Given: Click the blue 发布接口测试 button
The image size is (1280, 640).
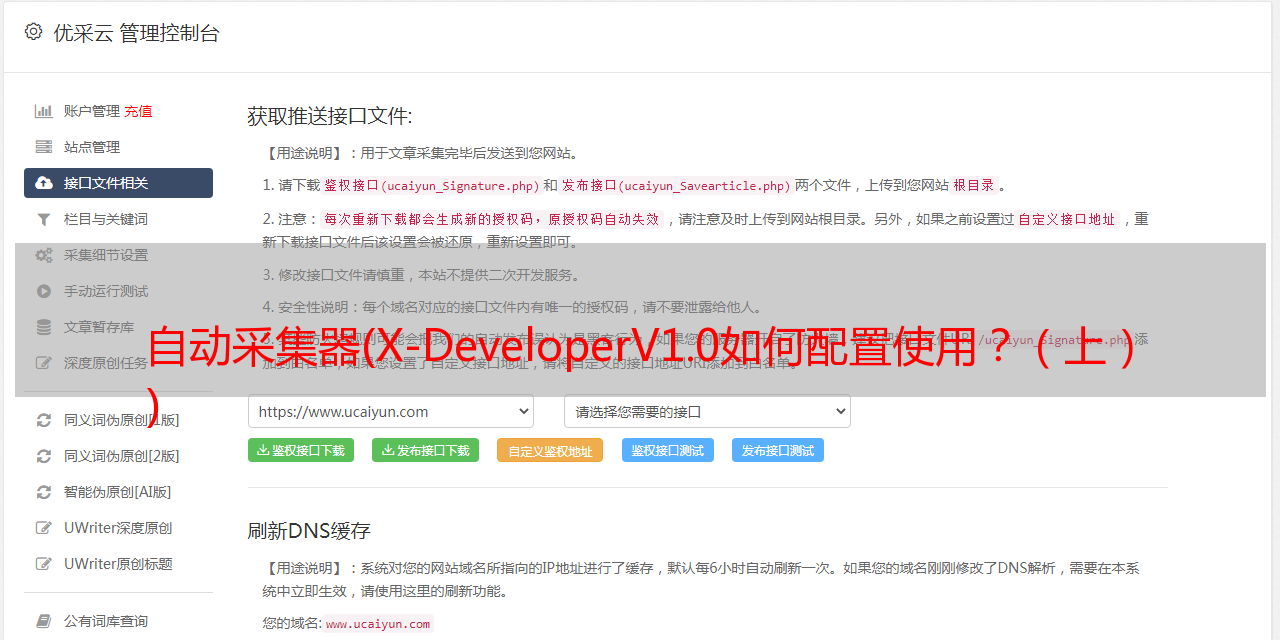Looking at the screenshot, I should [778, 450].
